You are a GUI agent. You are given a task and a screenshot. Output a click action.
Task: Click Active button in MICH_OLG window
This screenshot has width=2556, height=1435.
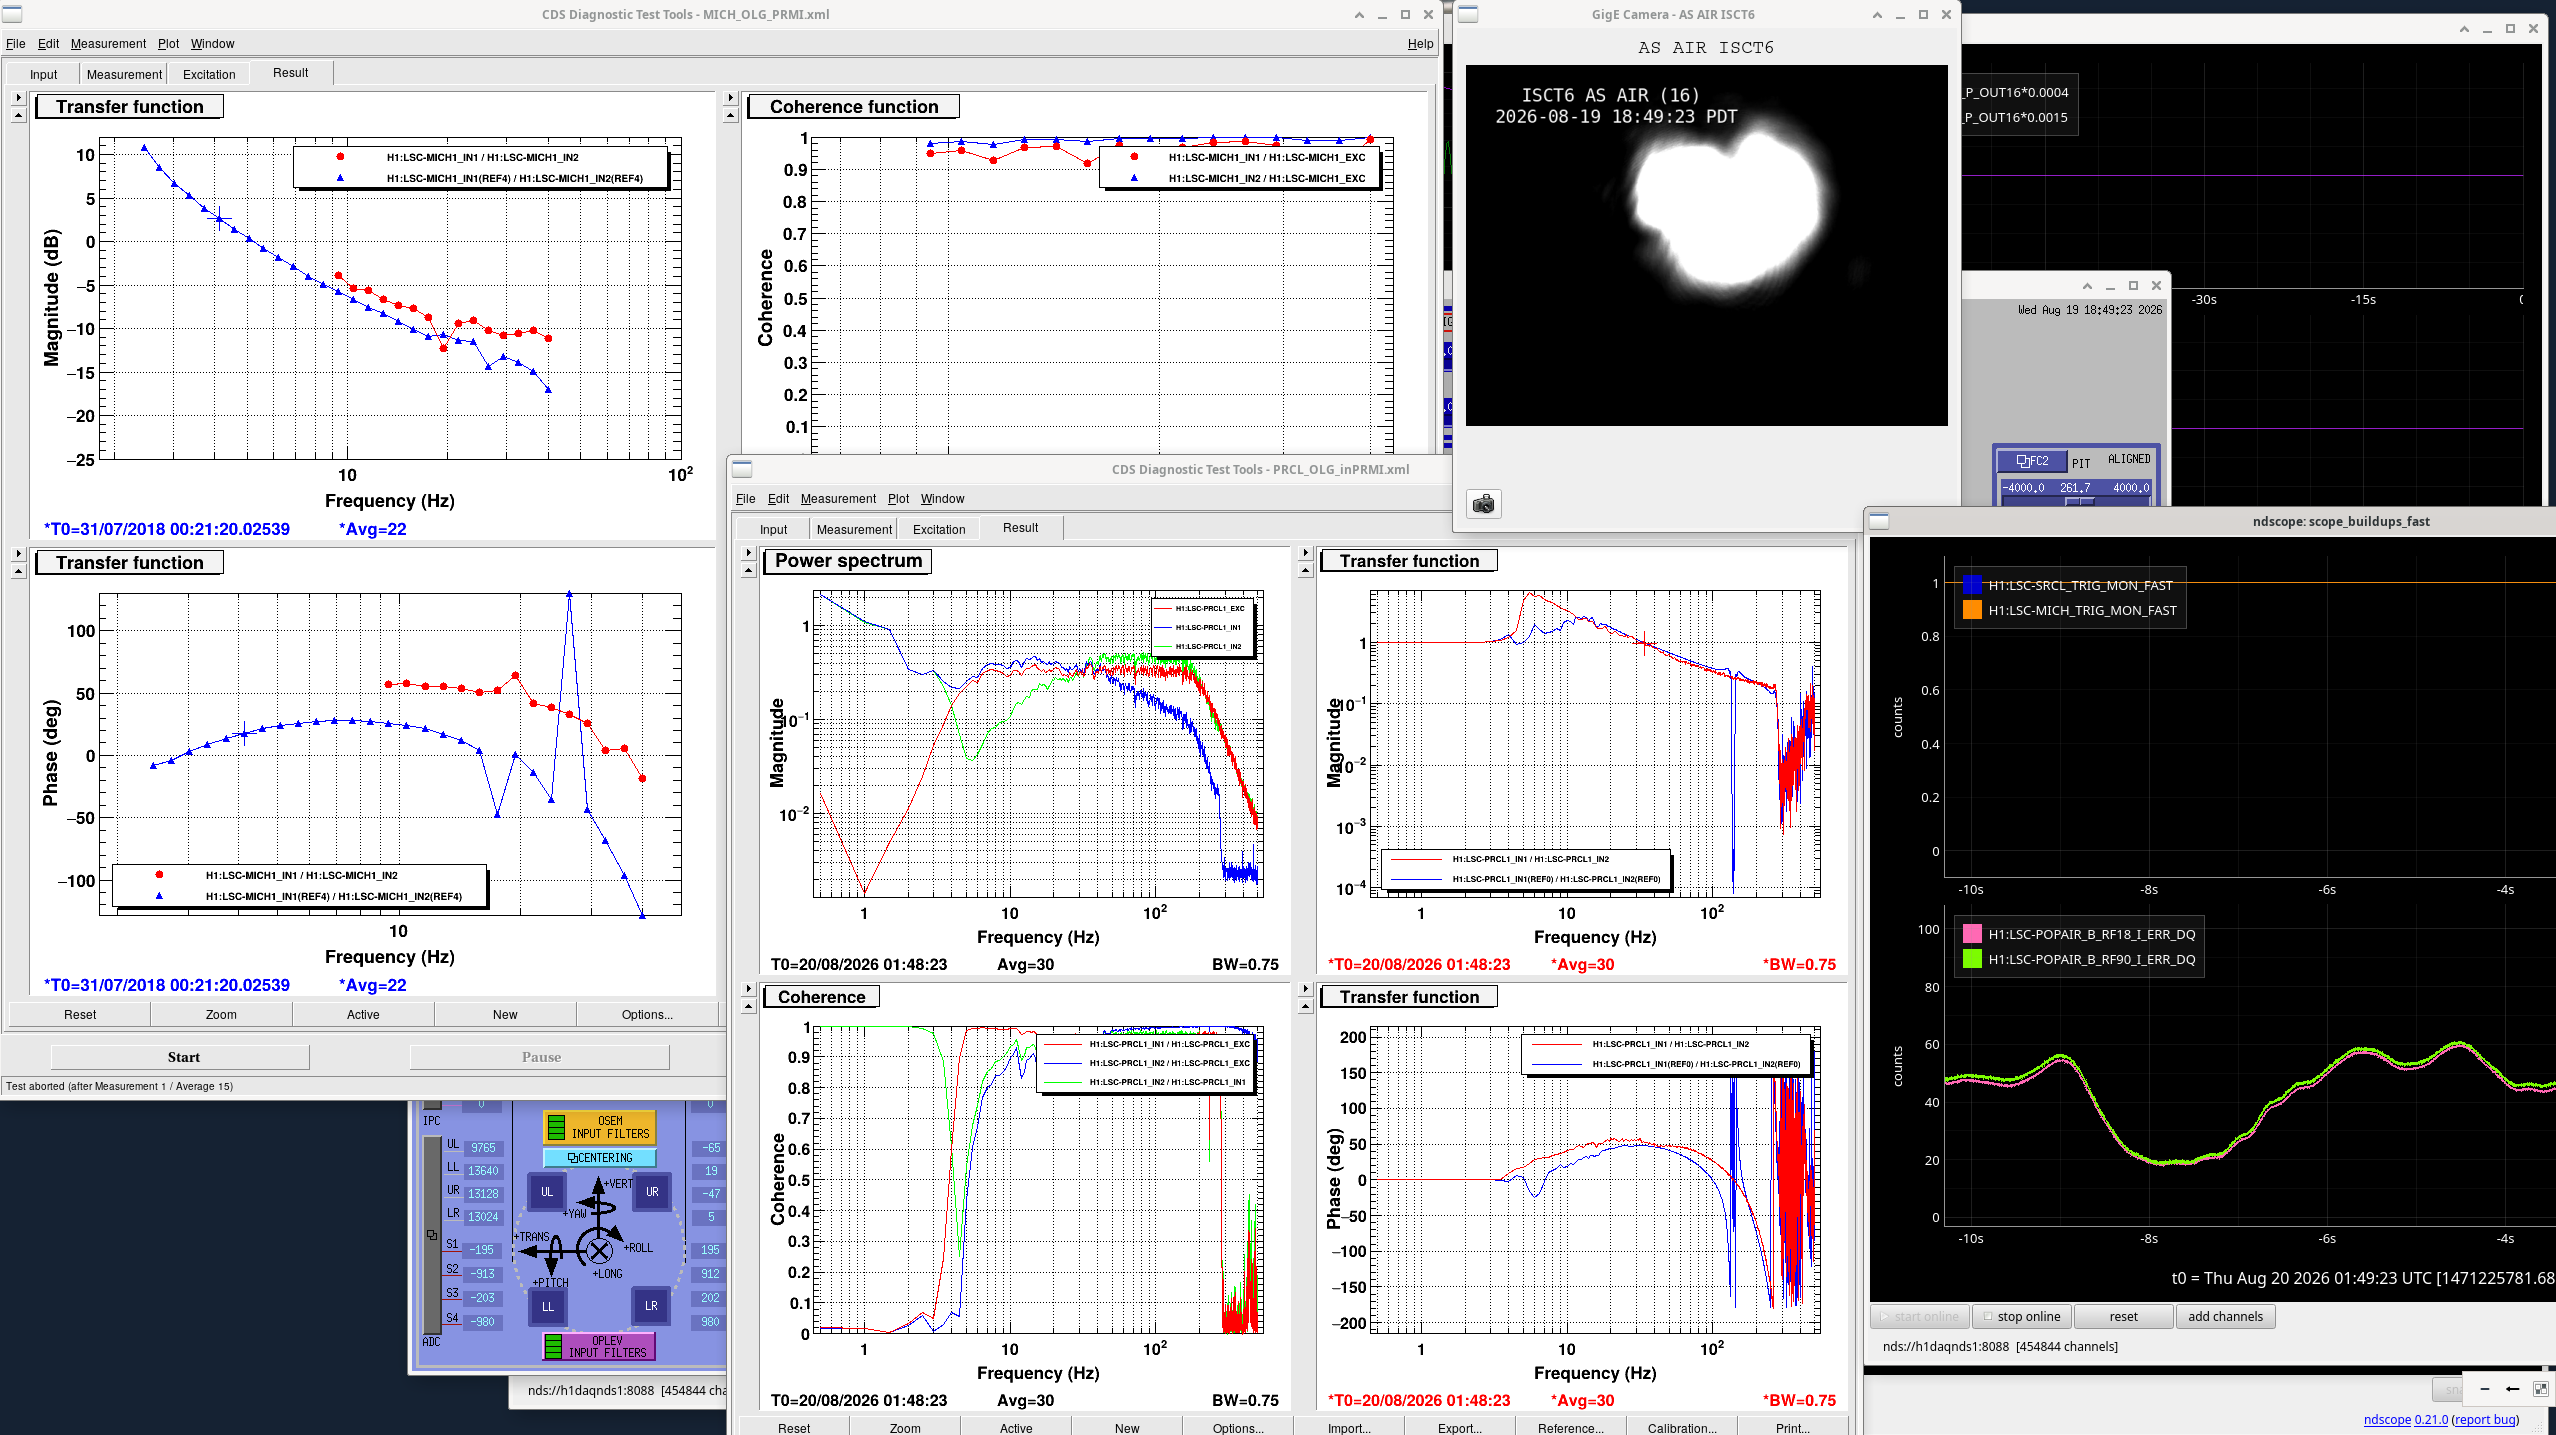coord(363,1014)
